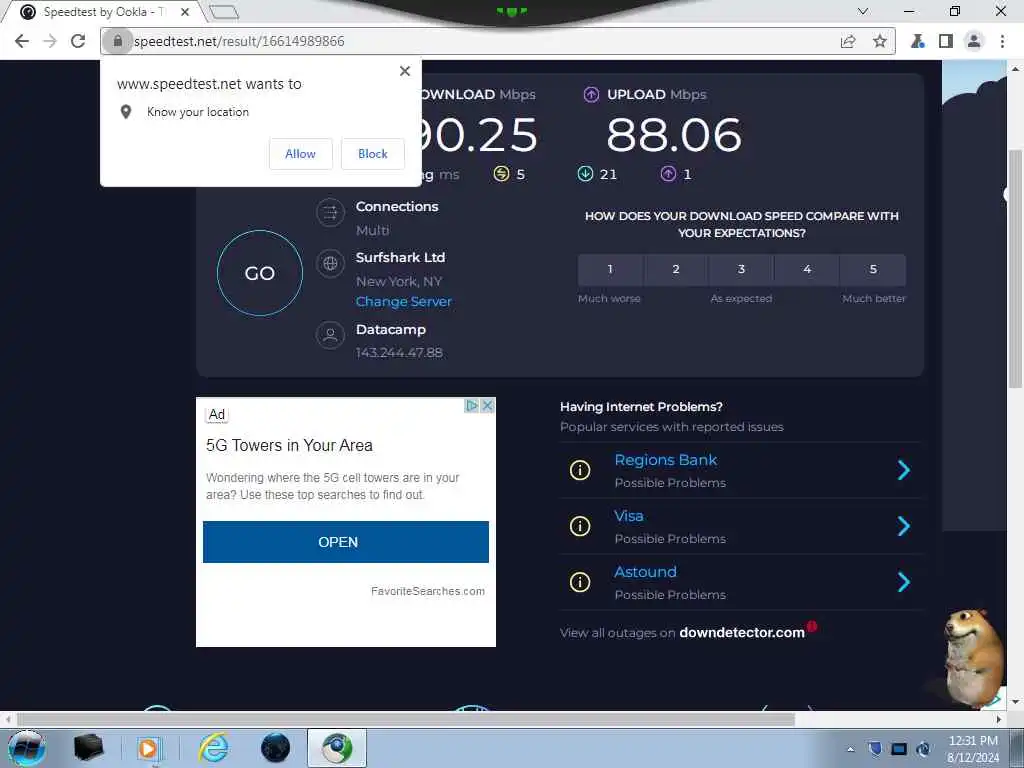Viewport: 1024px width, 768px height.
Task: Click OPEN in the 5G Towers ad
Action: coord(345,542)
